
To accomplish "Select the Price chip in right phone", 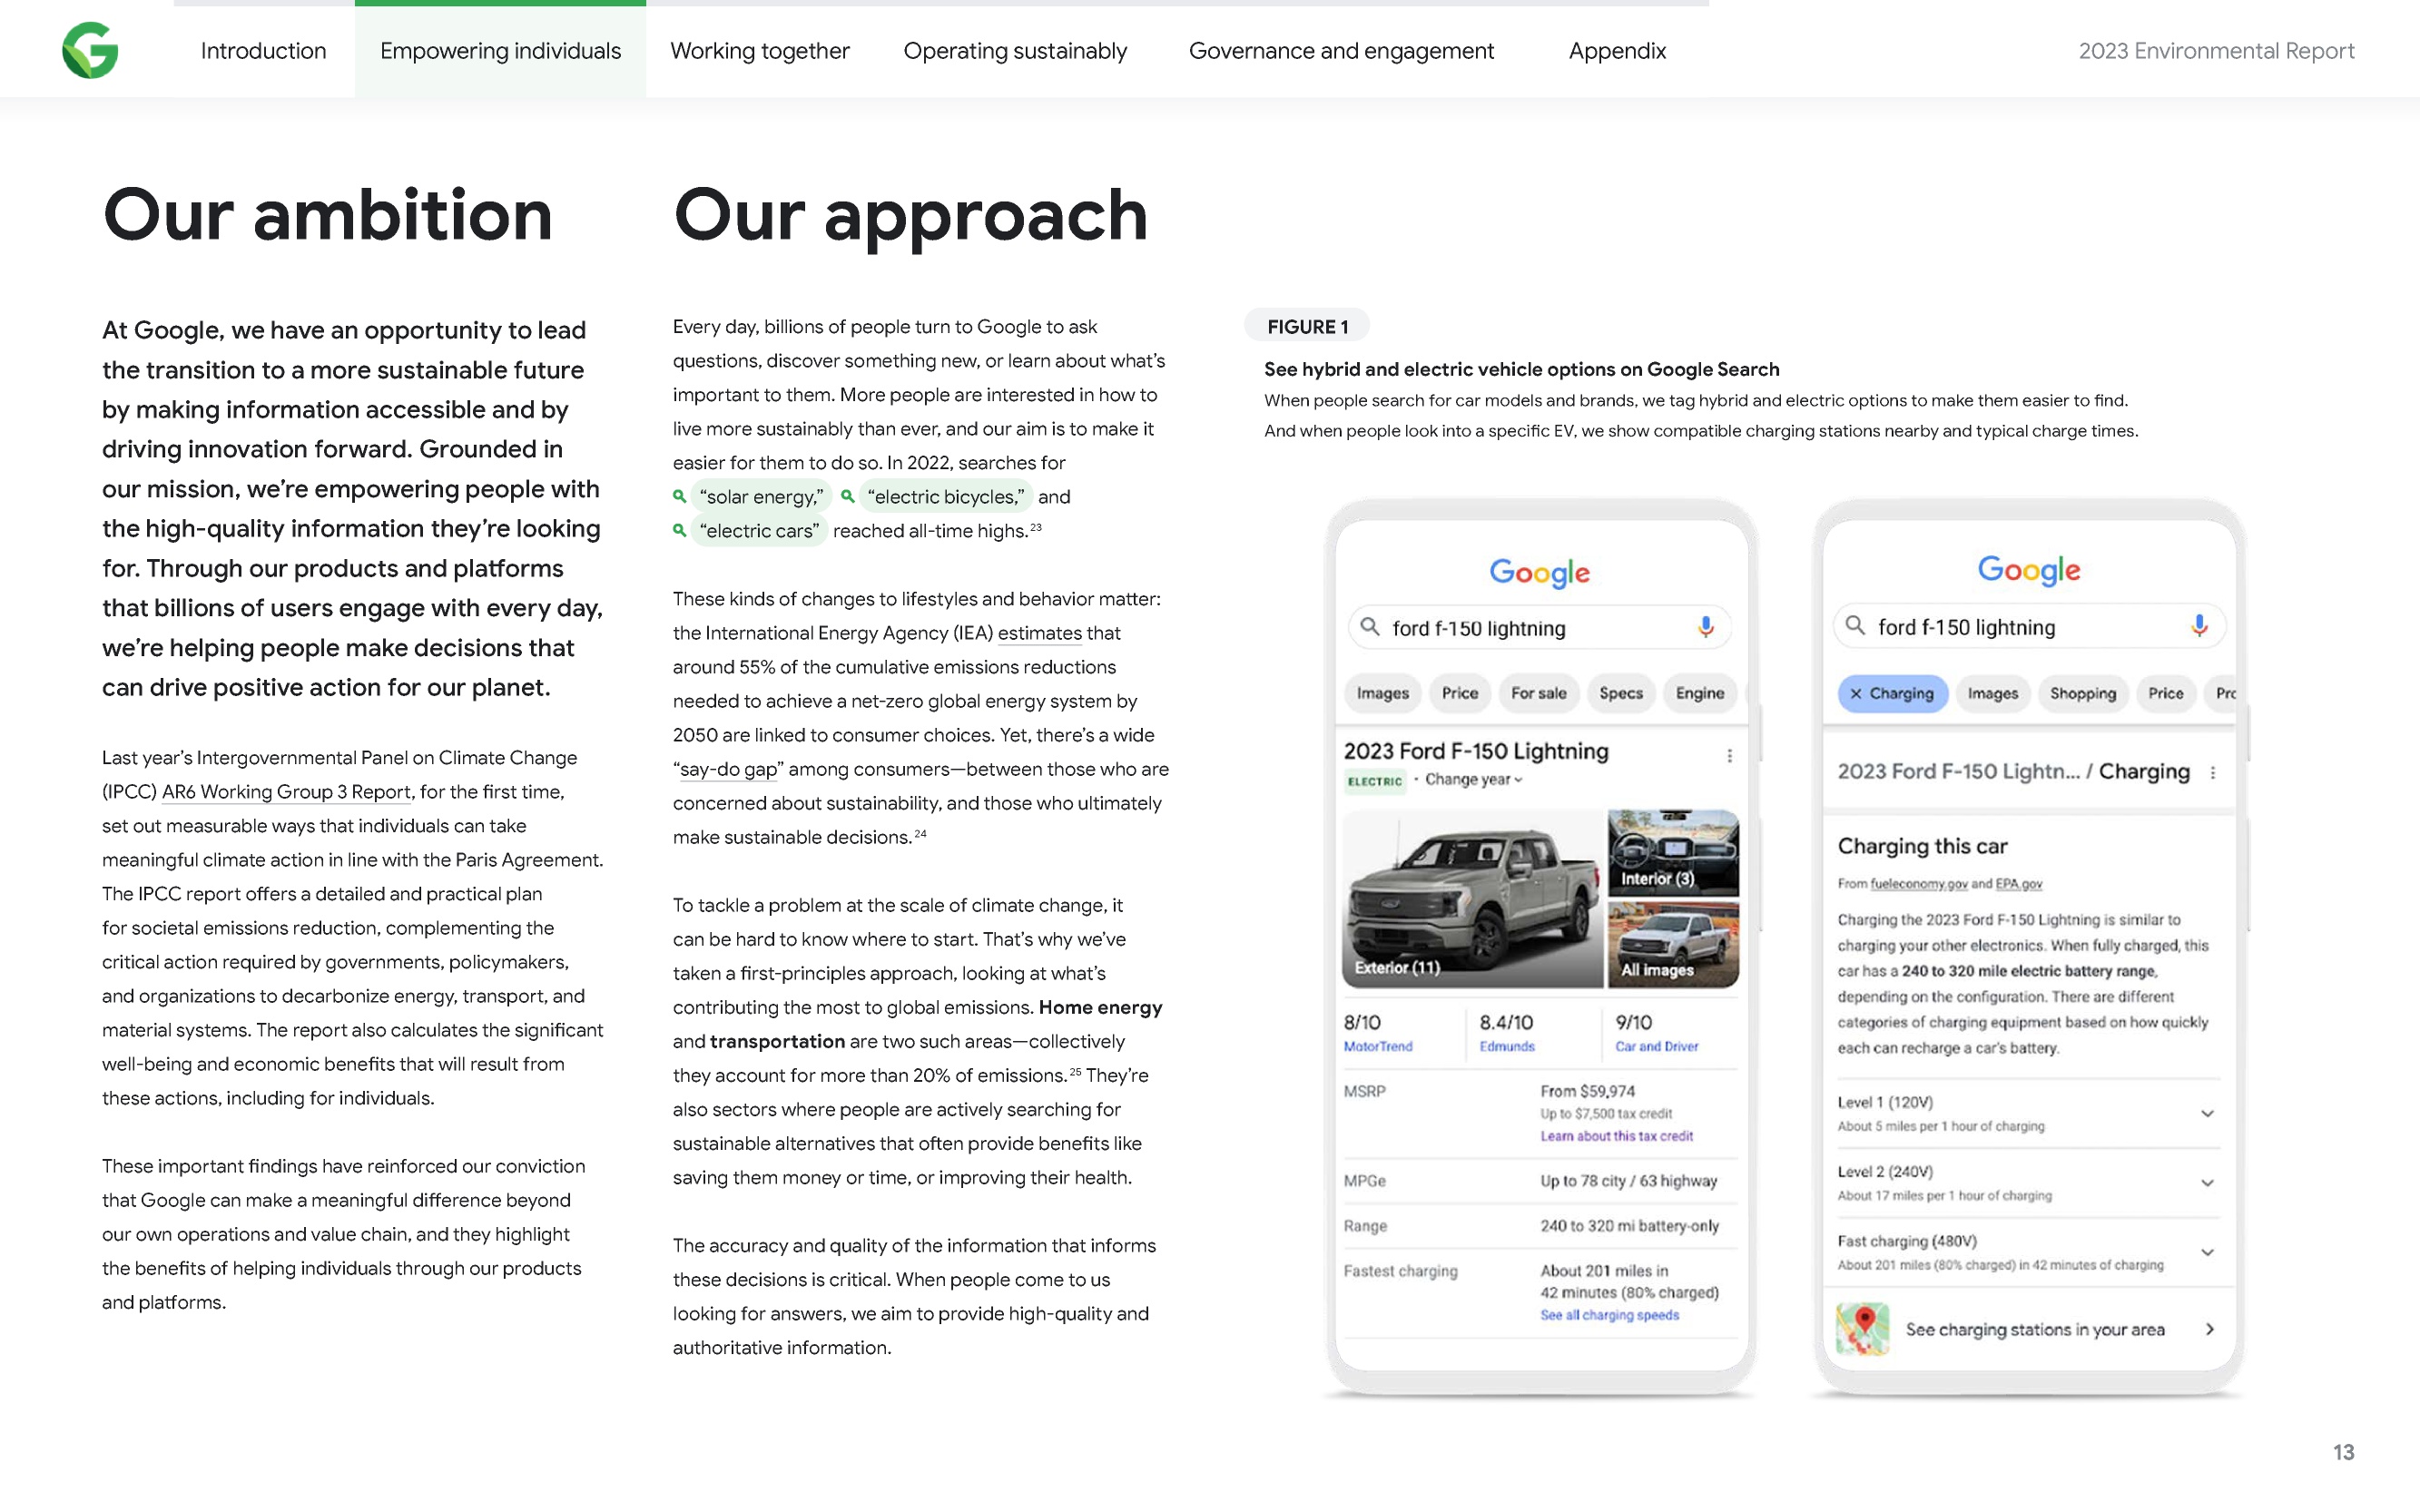I will (2165, 693).
